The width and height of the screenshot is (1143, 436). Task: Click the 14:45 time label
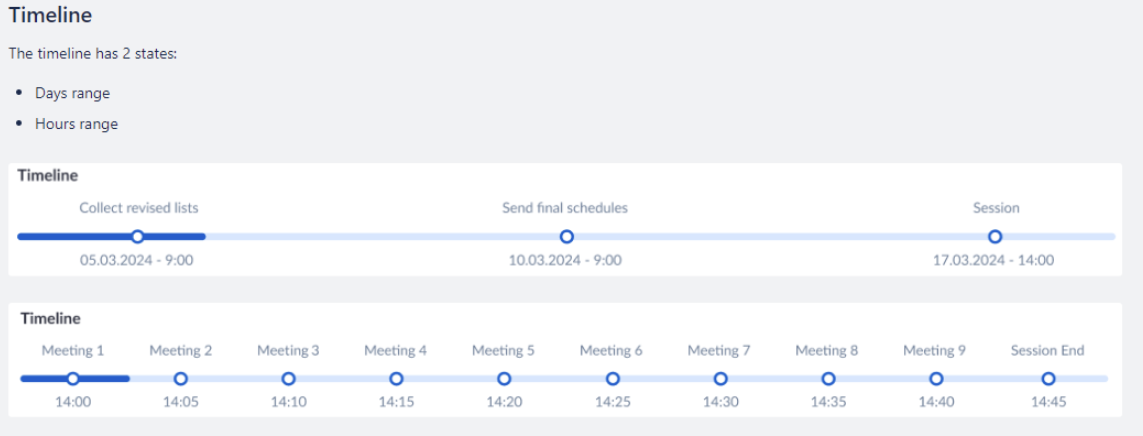point(1047,402)
